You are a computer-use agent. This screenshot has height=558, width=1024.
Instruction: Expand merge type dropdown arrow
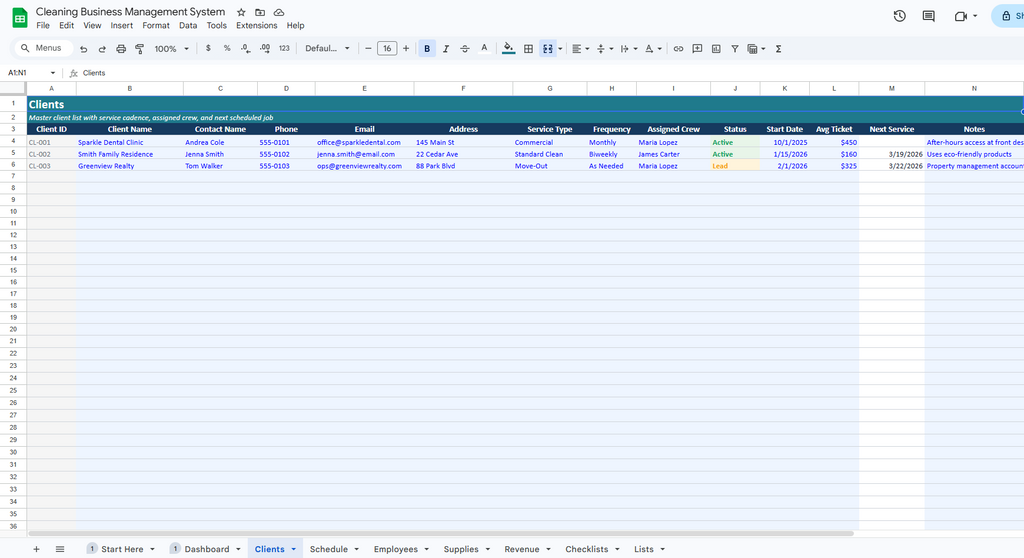pos(560,48)
